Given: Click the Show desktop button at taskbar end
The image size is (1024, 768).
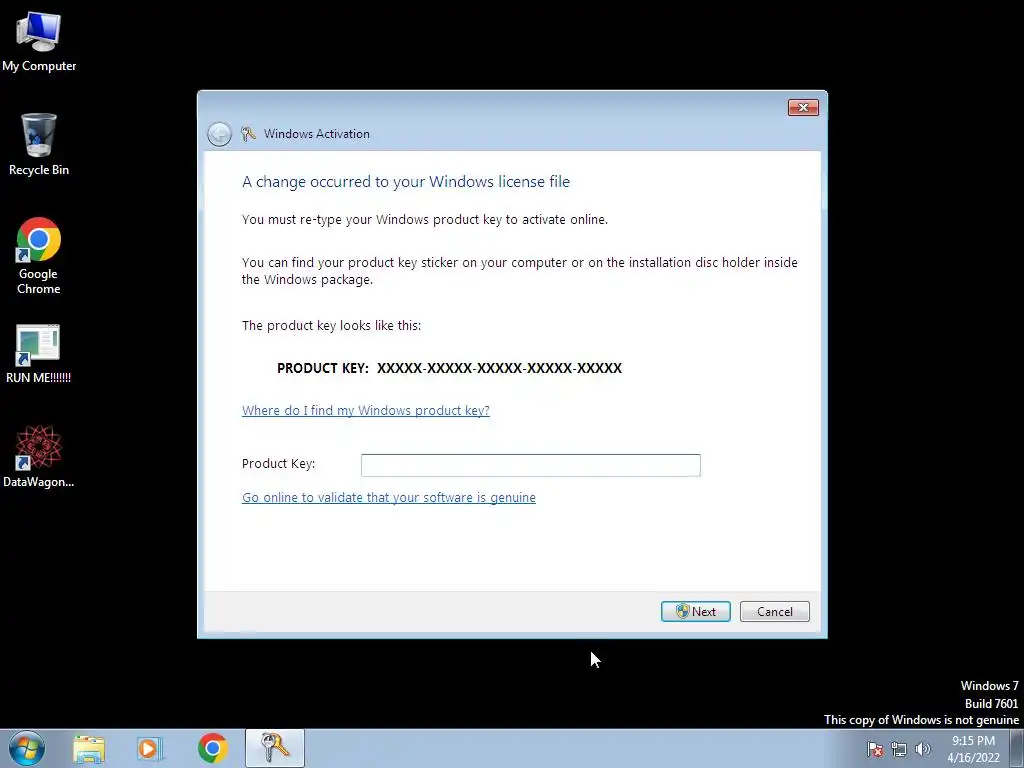Looking at the screenshot, I should [x=1017, y=748].
